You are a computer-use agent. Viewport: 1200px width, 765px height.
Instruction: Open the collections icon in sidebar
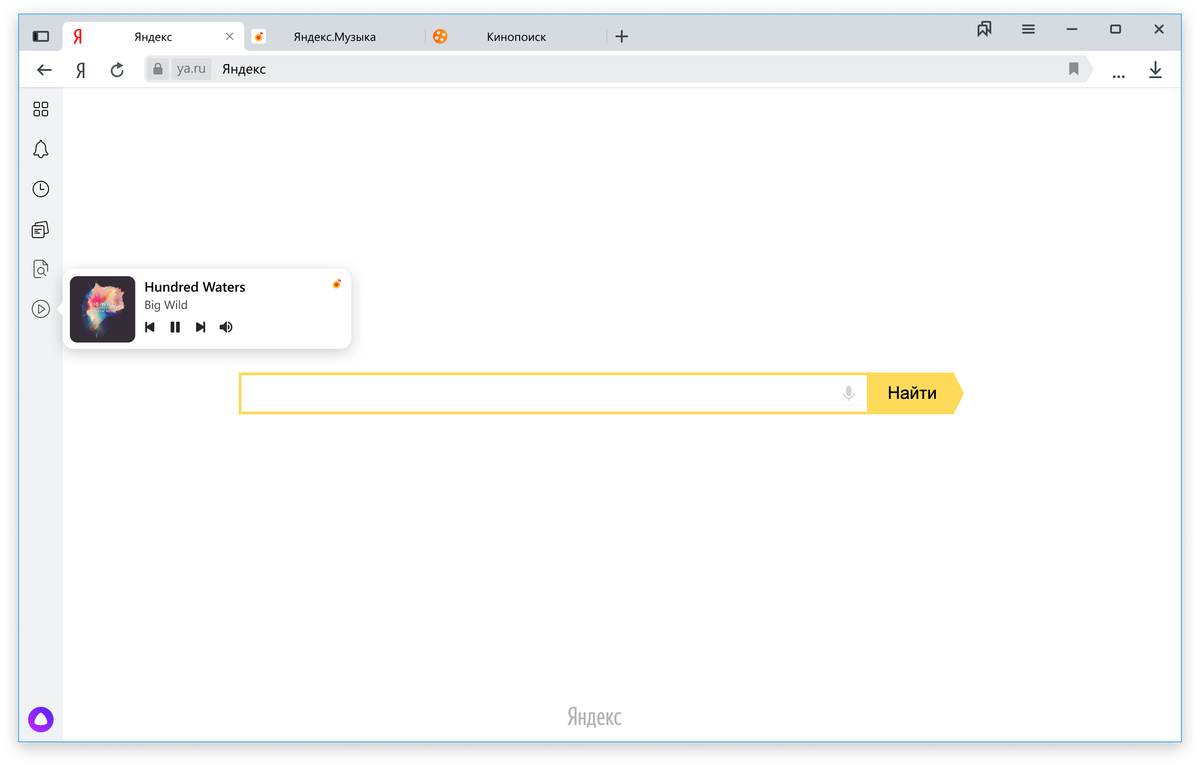(41, 229)
